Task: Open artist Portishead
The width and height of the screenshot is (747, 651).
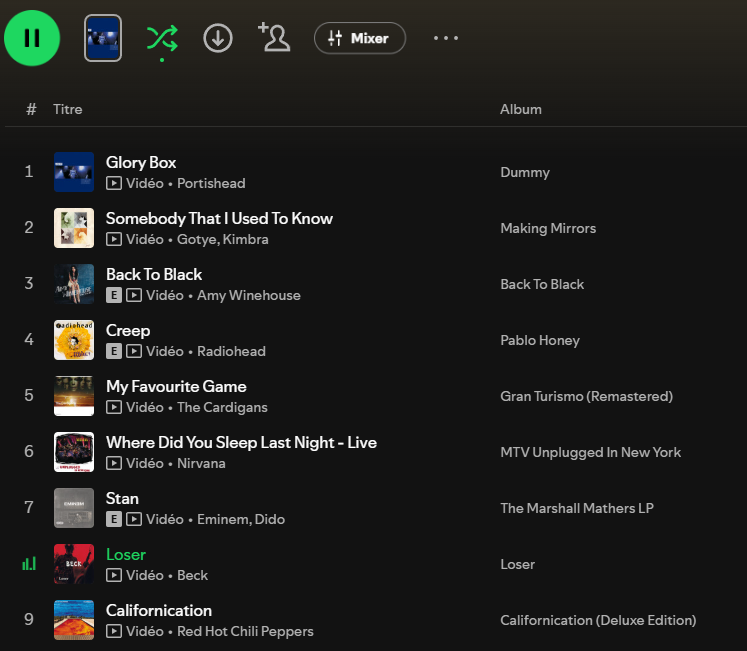Action: tap(211, 183)
